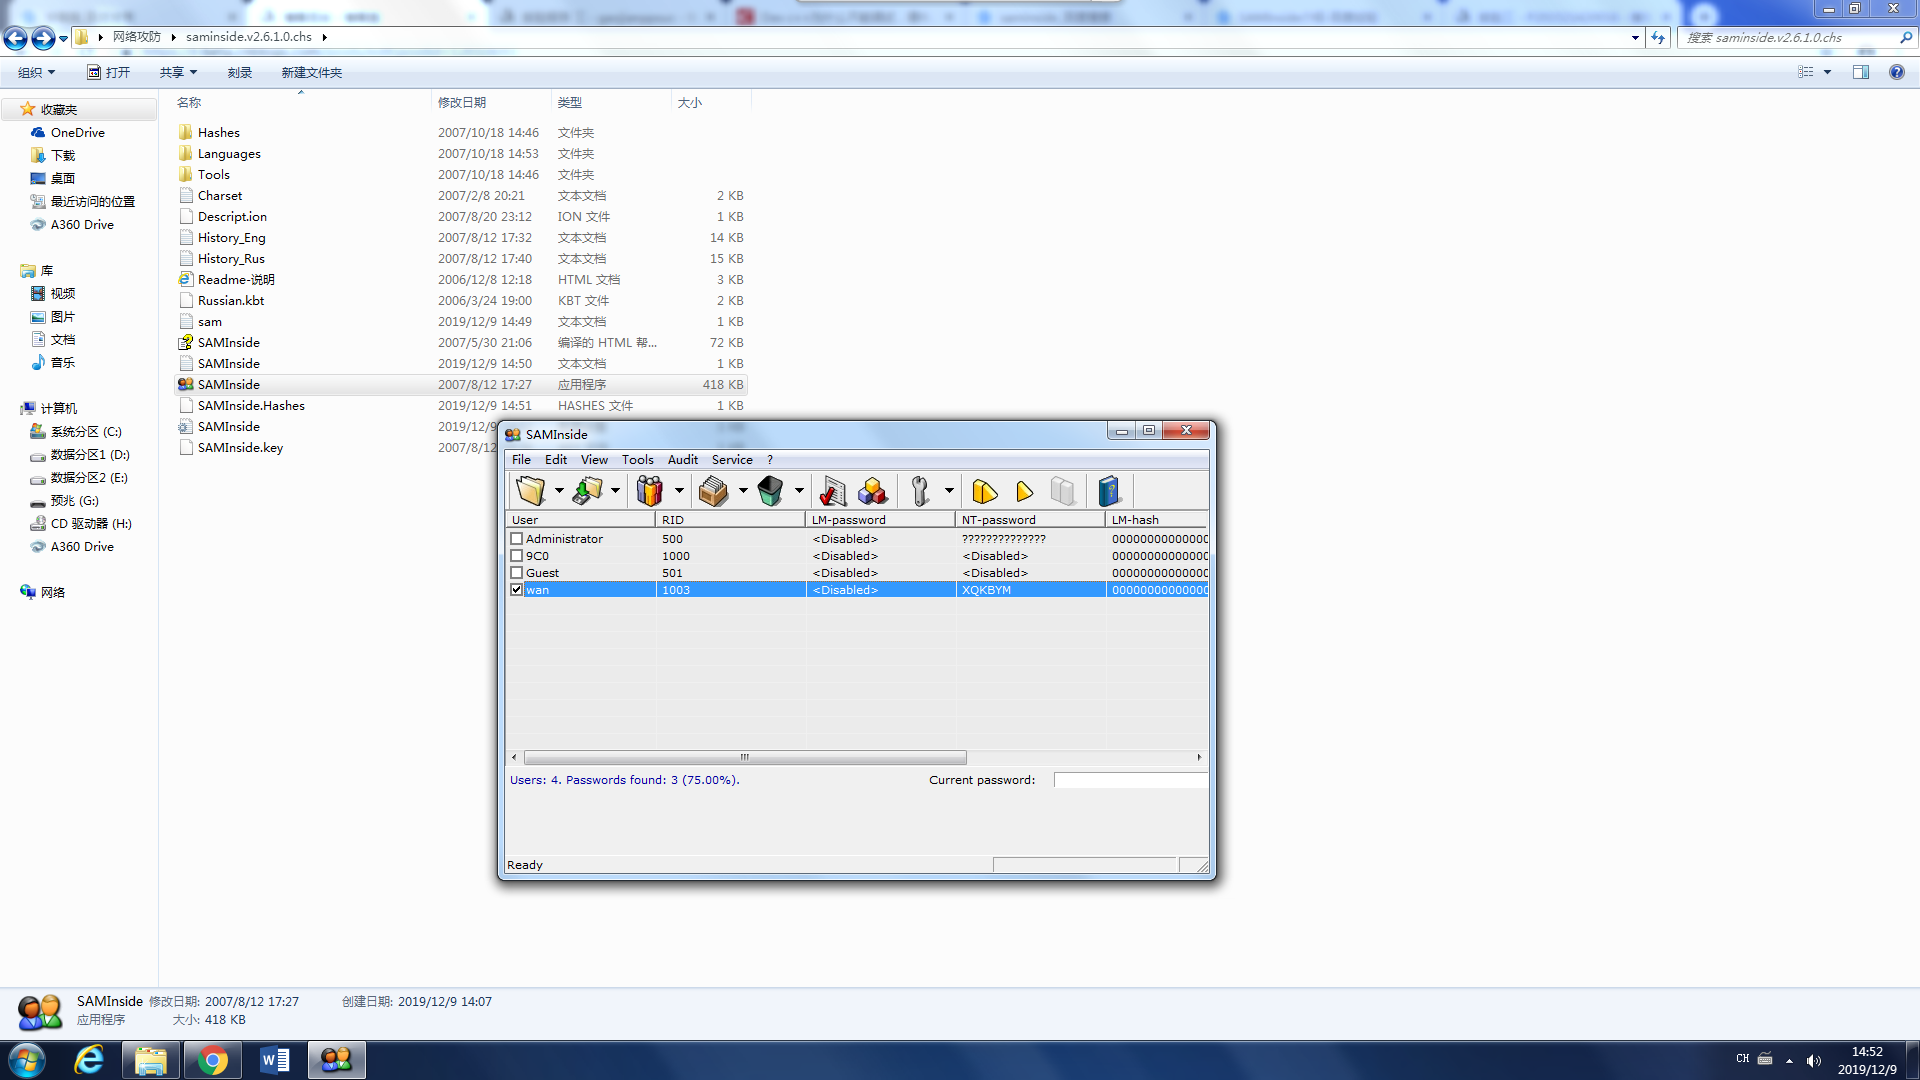Open settings with the wrench icon
This screenshot has height=1080, width=1920.
click(x=920, y=491)
